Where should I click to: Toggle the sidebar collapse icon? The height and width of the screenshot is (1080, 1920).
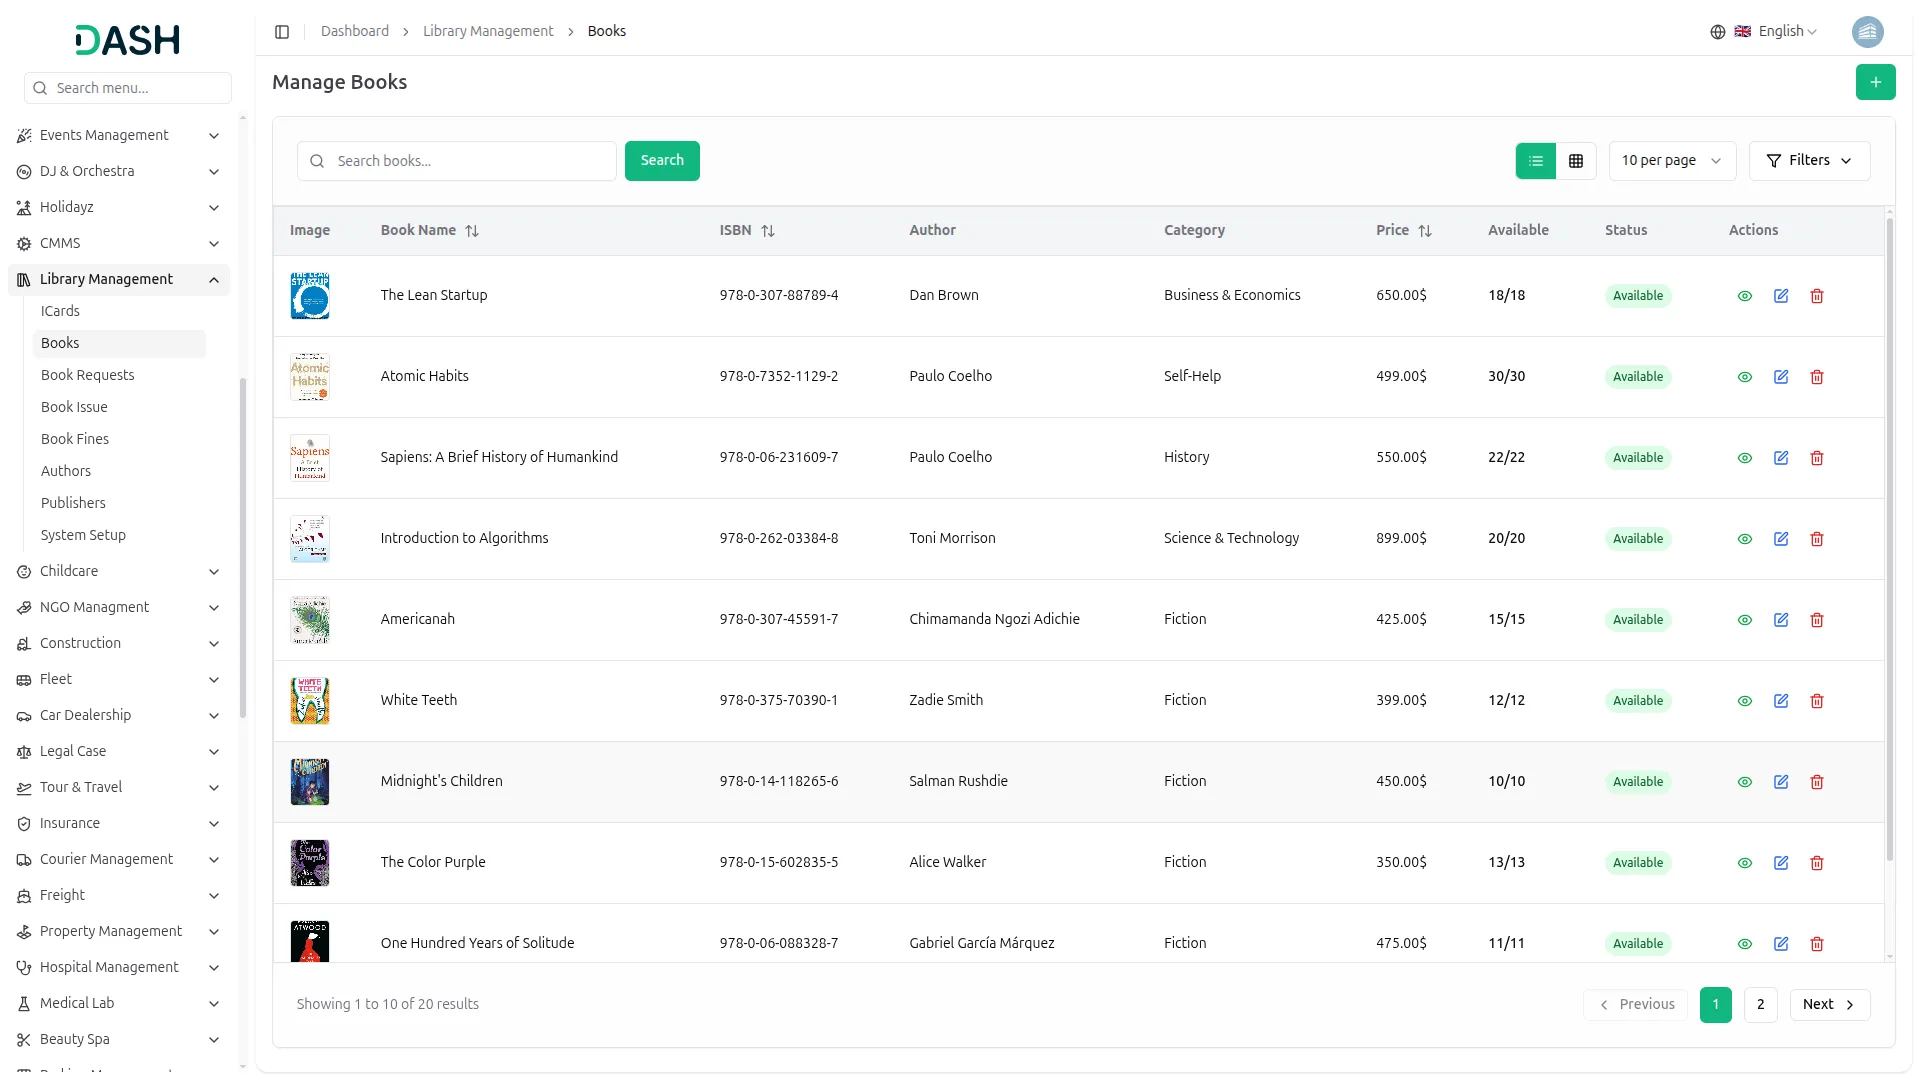tap(282, 32)
